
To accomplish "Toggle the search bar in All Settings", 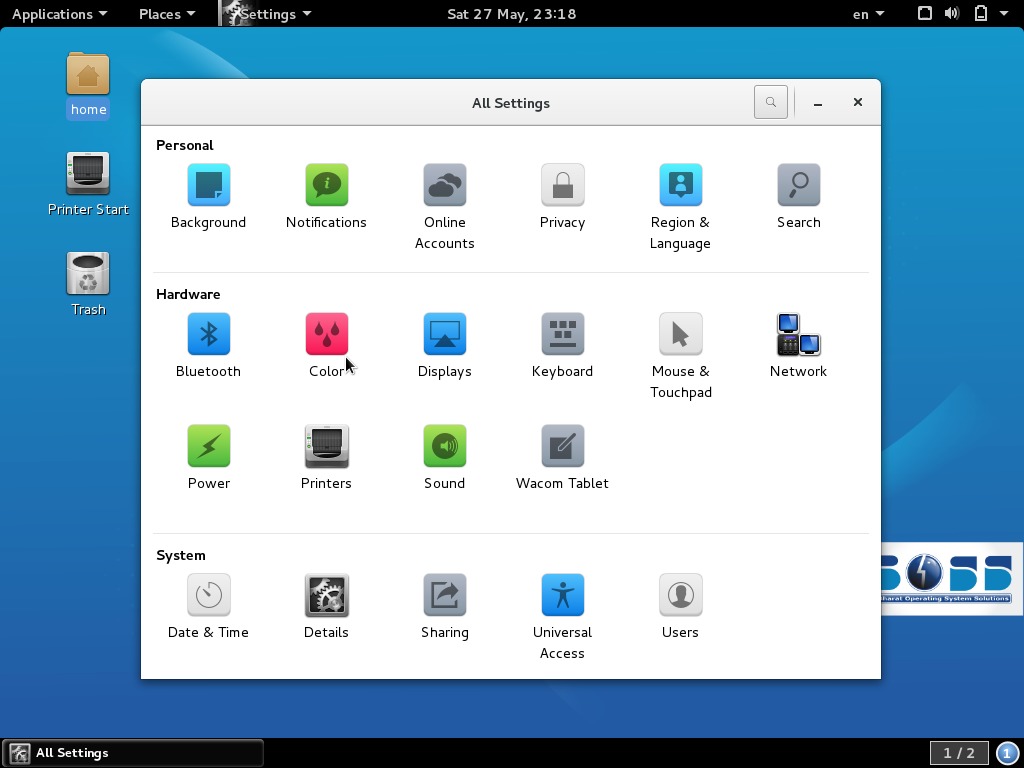I will (770, 102).
